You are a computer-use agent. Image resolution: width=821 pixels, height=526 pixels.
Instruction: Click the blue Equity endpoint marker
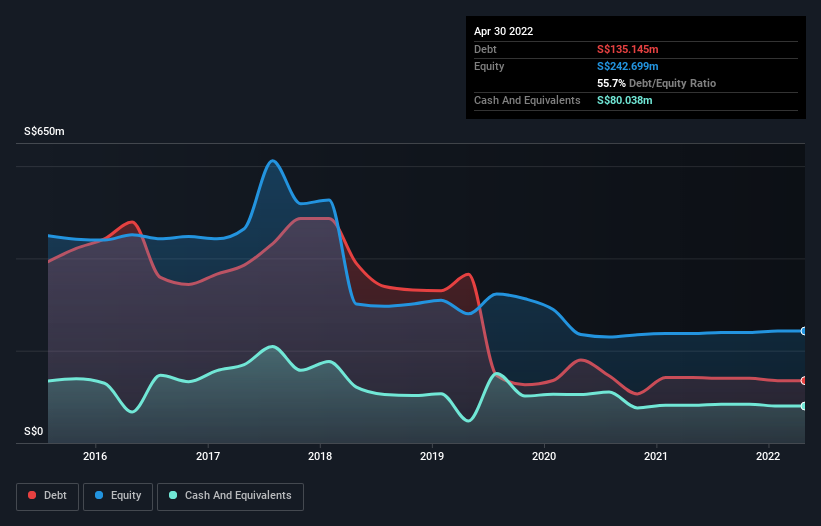point(804,331)
